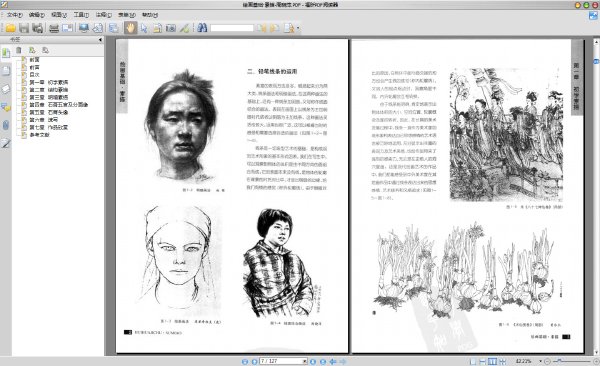
Task: Select the 第三章 bookmark
Action: tap(49, 97)
